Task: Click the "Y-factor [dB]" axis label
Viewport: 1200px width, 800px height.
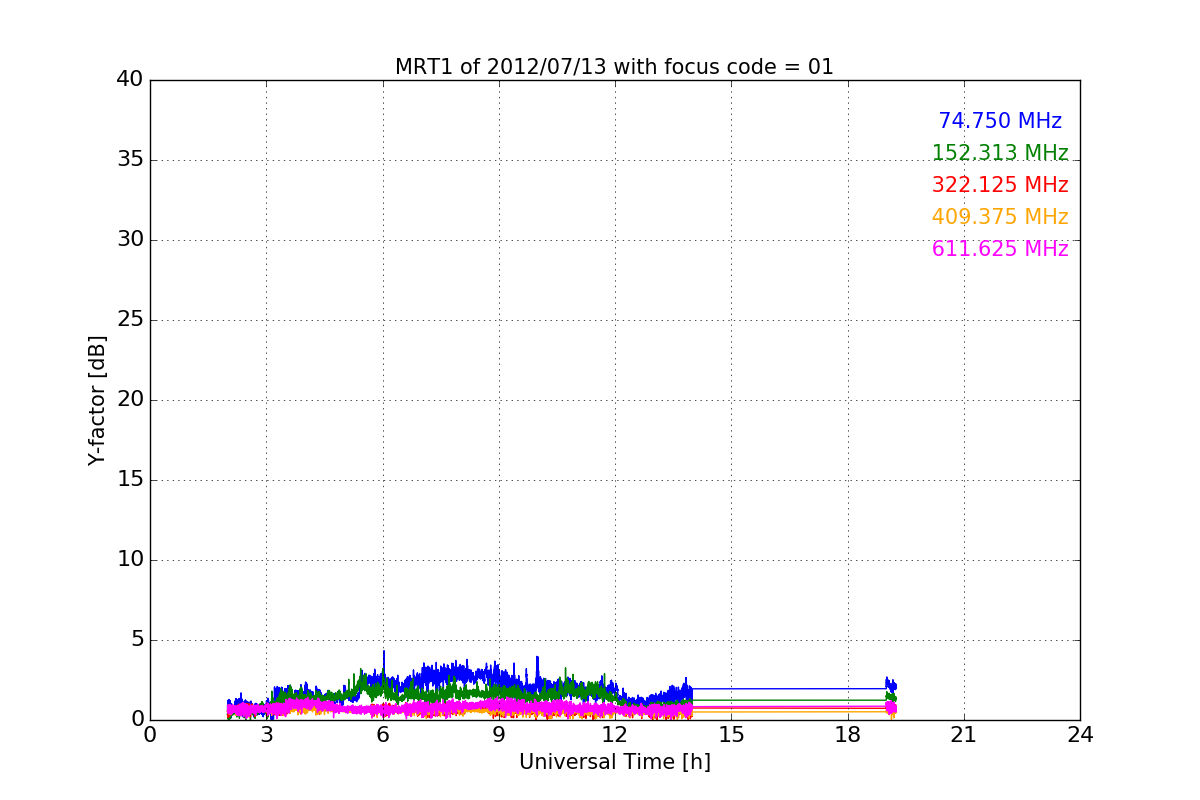Action: click(97, 400)
